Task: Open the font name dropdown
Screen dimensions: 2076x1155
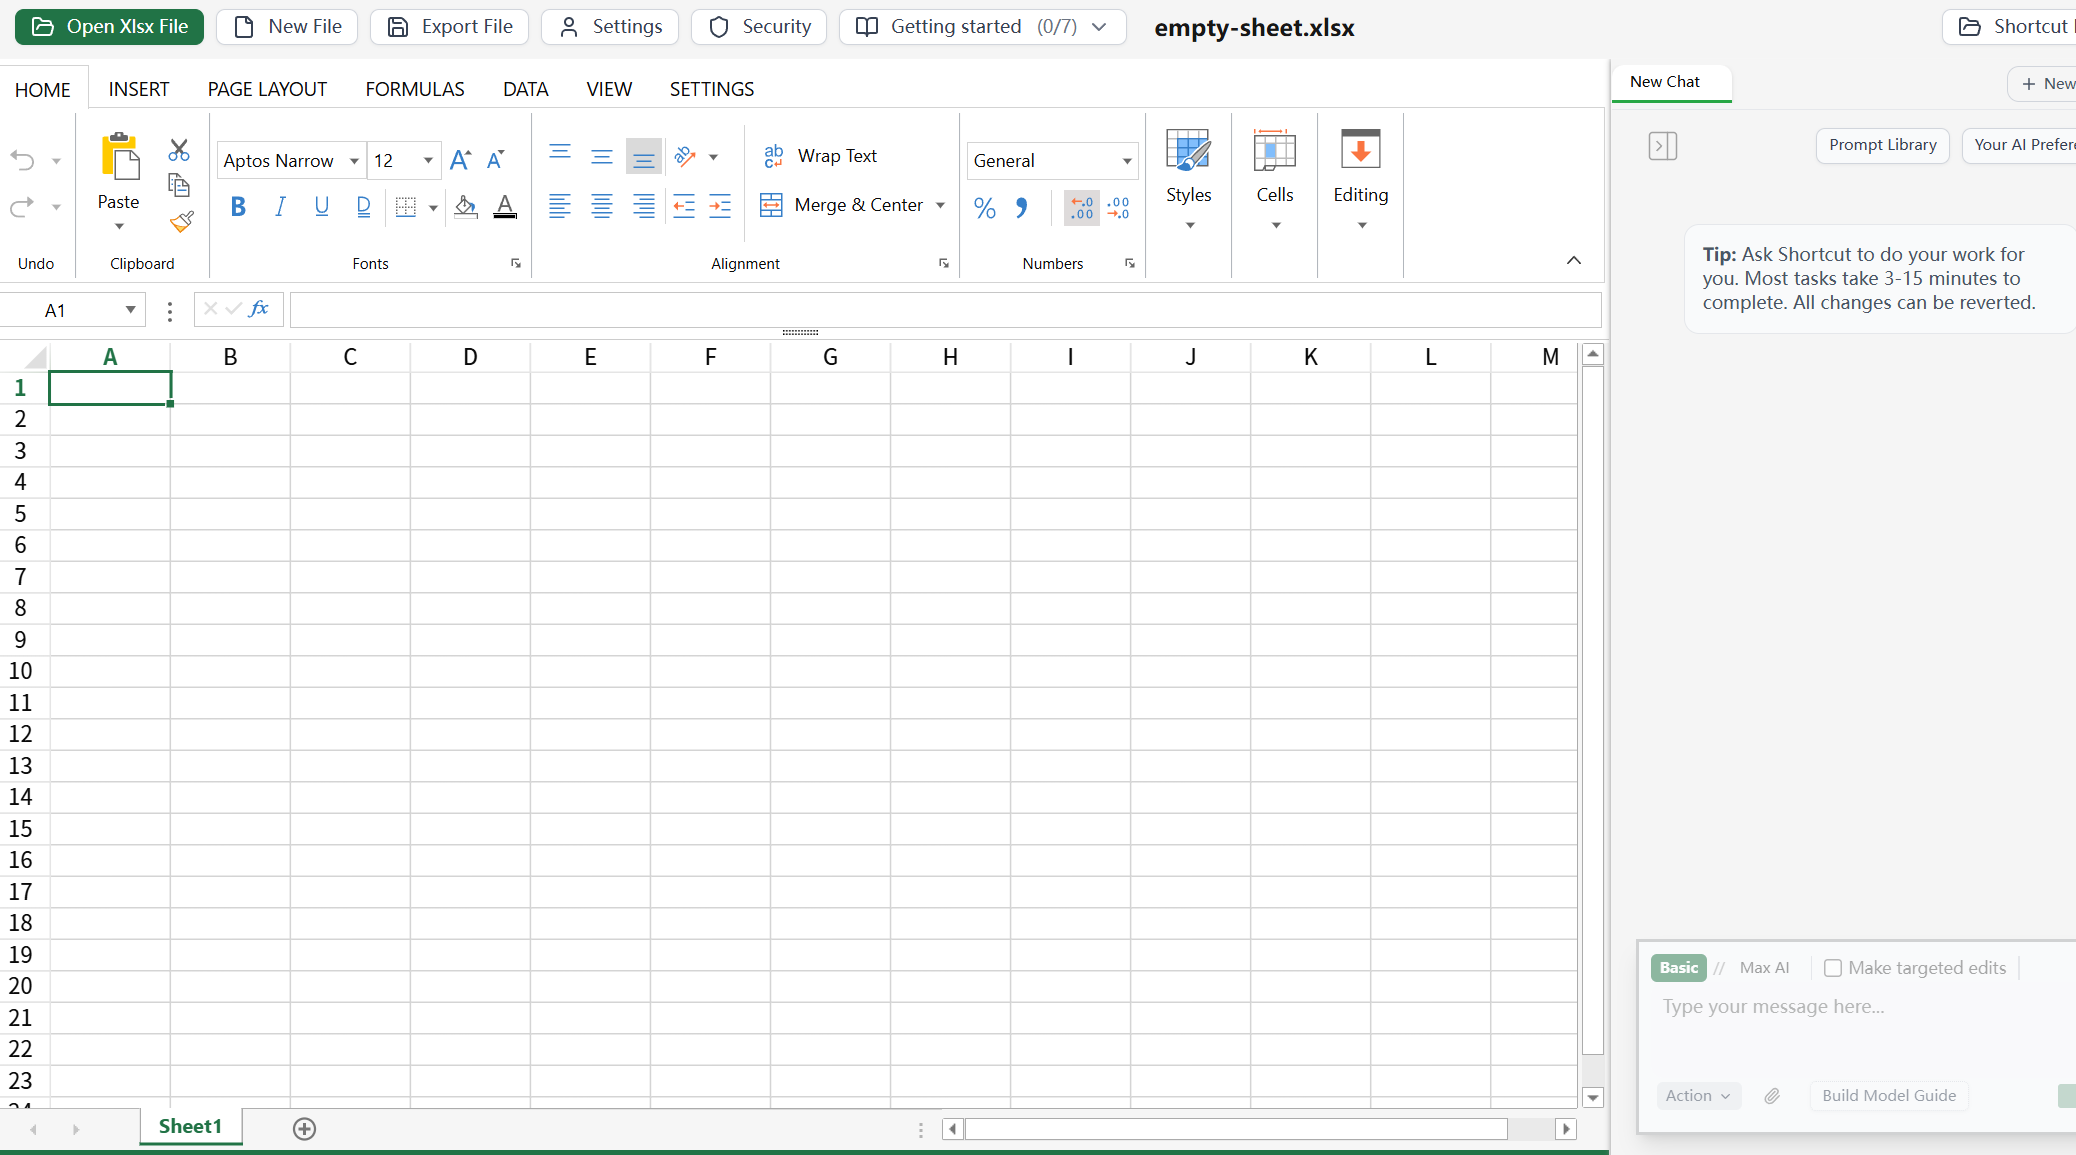Action: 354,161
